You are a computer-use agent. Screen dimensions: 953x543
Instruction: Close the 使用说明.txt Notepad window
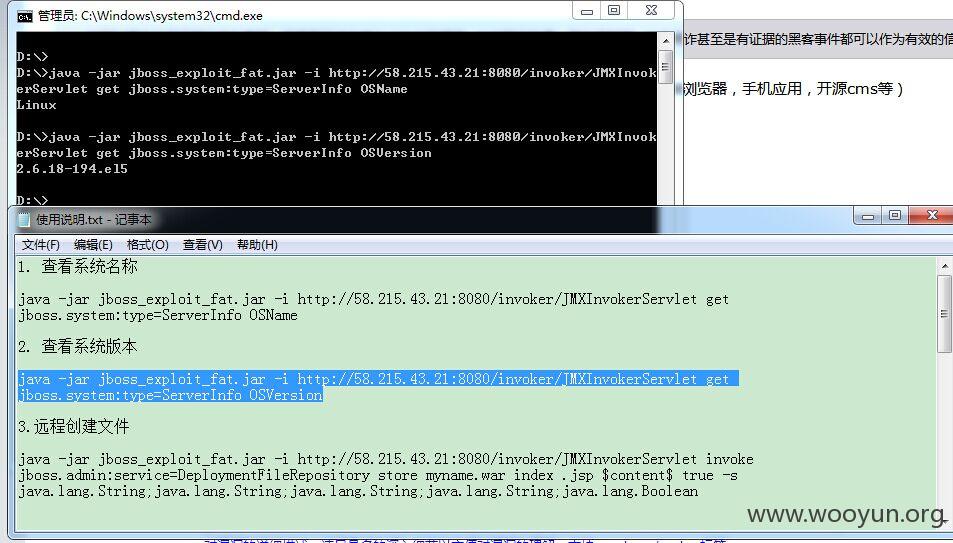[x=932, y=215]
